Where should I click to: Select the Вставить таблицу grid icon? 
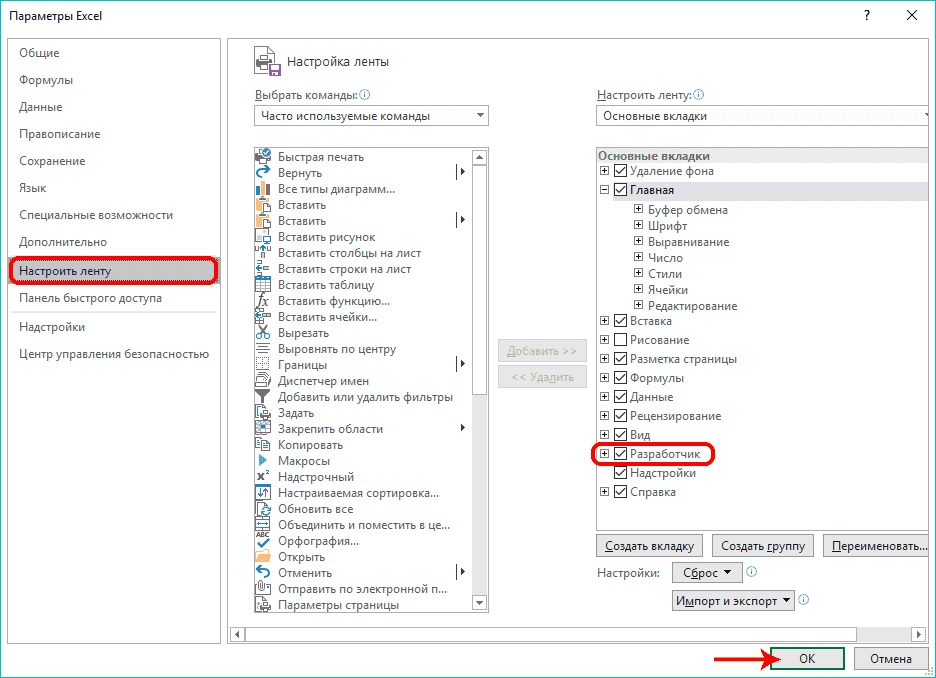[x=263, y=285]
